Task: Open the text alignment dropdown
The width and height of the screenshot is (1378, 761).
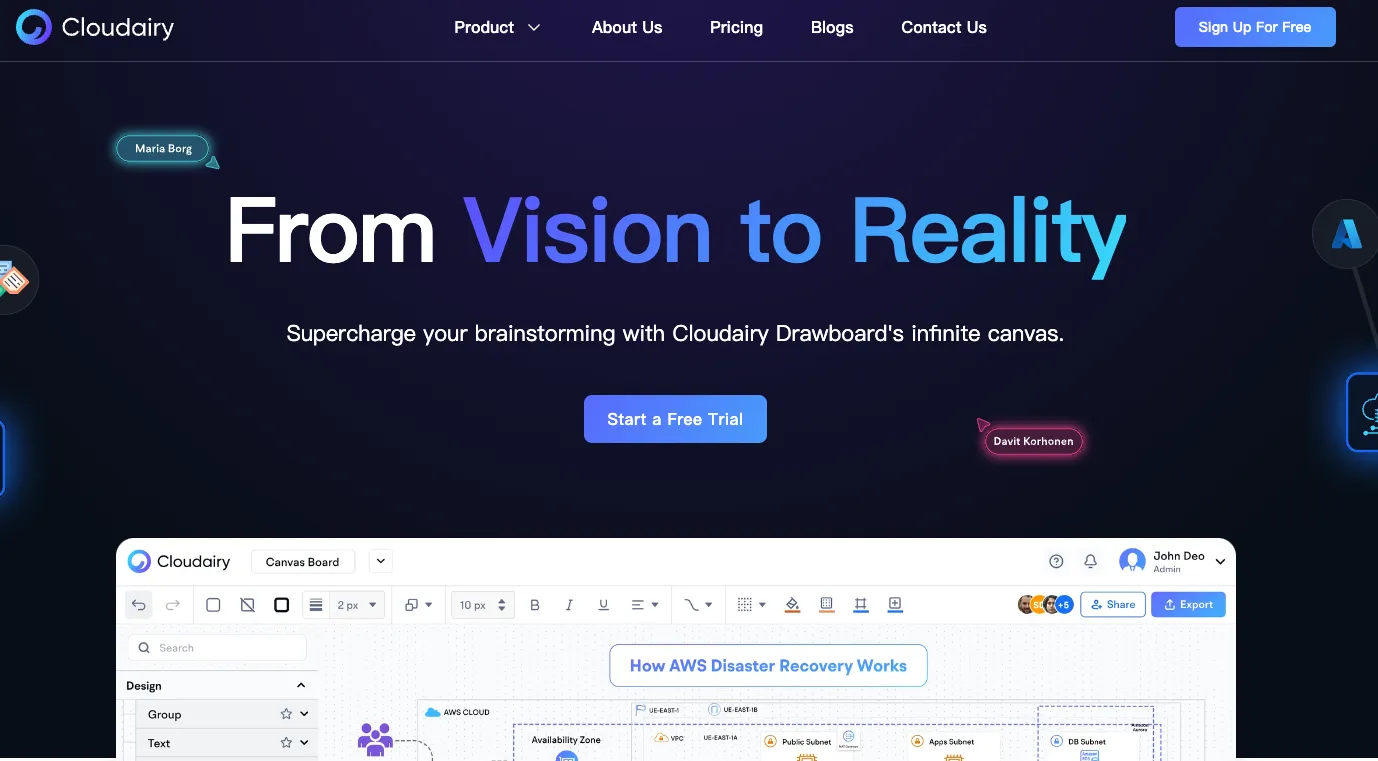Action: click(645, 605)
